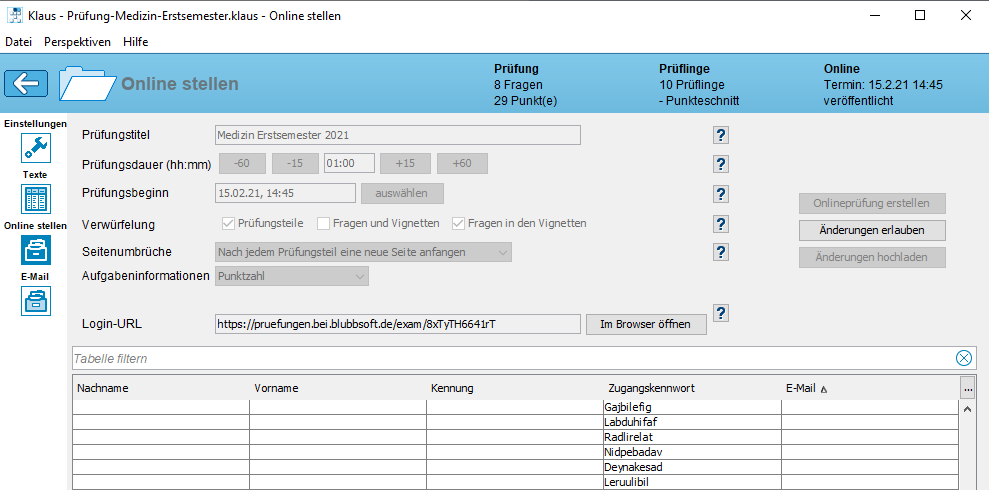Open the Texte sidebar icon
The width and height of the screenshot is (989, 490).
(x=36, y=199)
